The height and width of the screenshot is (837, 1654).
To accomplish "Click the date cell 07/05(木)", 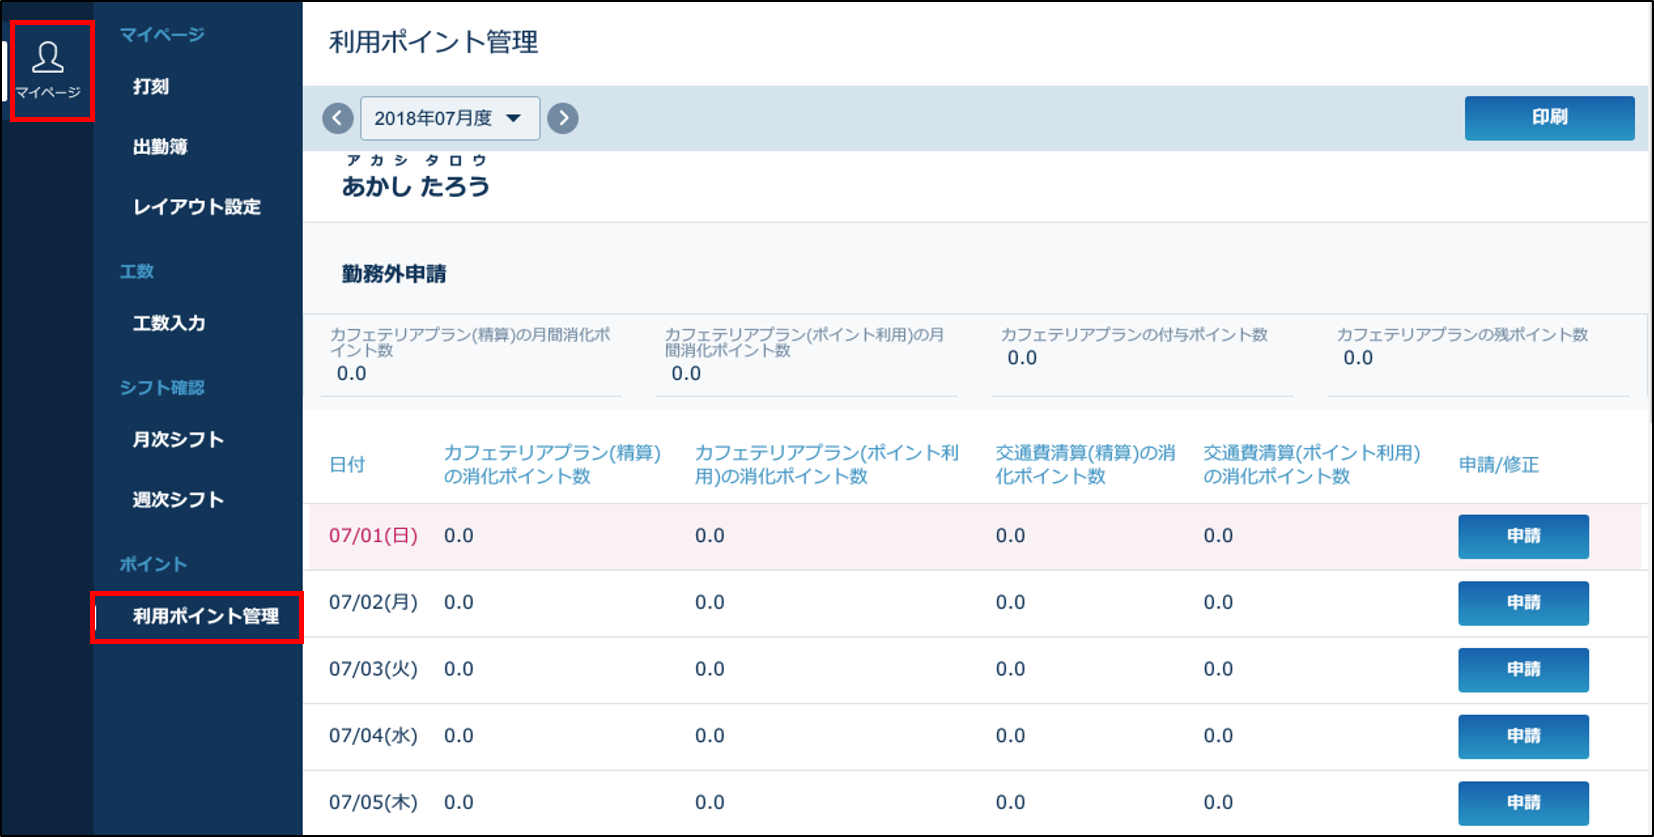I will [x=373, y=803].
